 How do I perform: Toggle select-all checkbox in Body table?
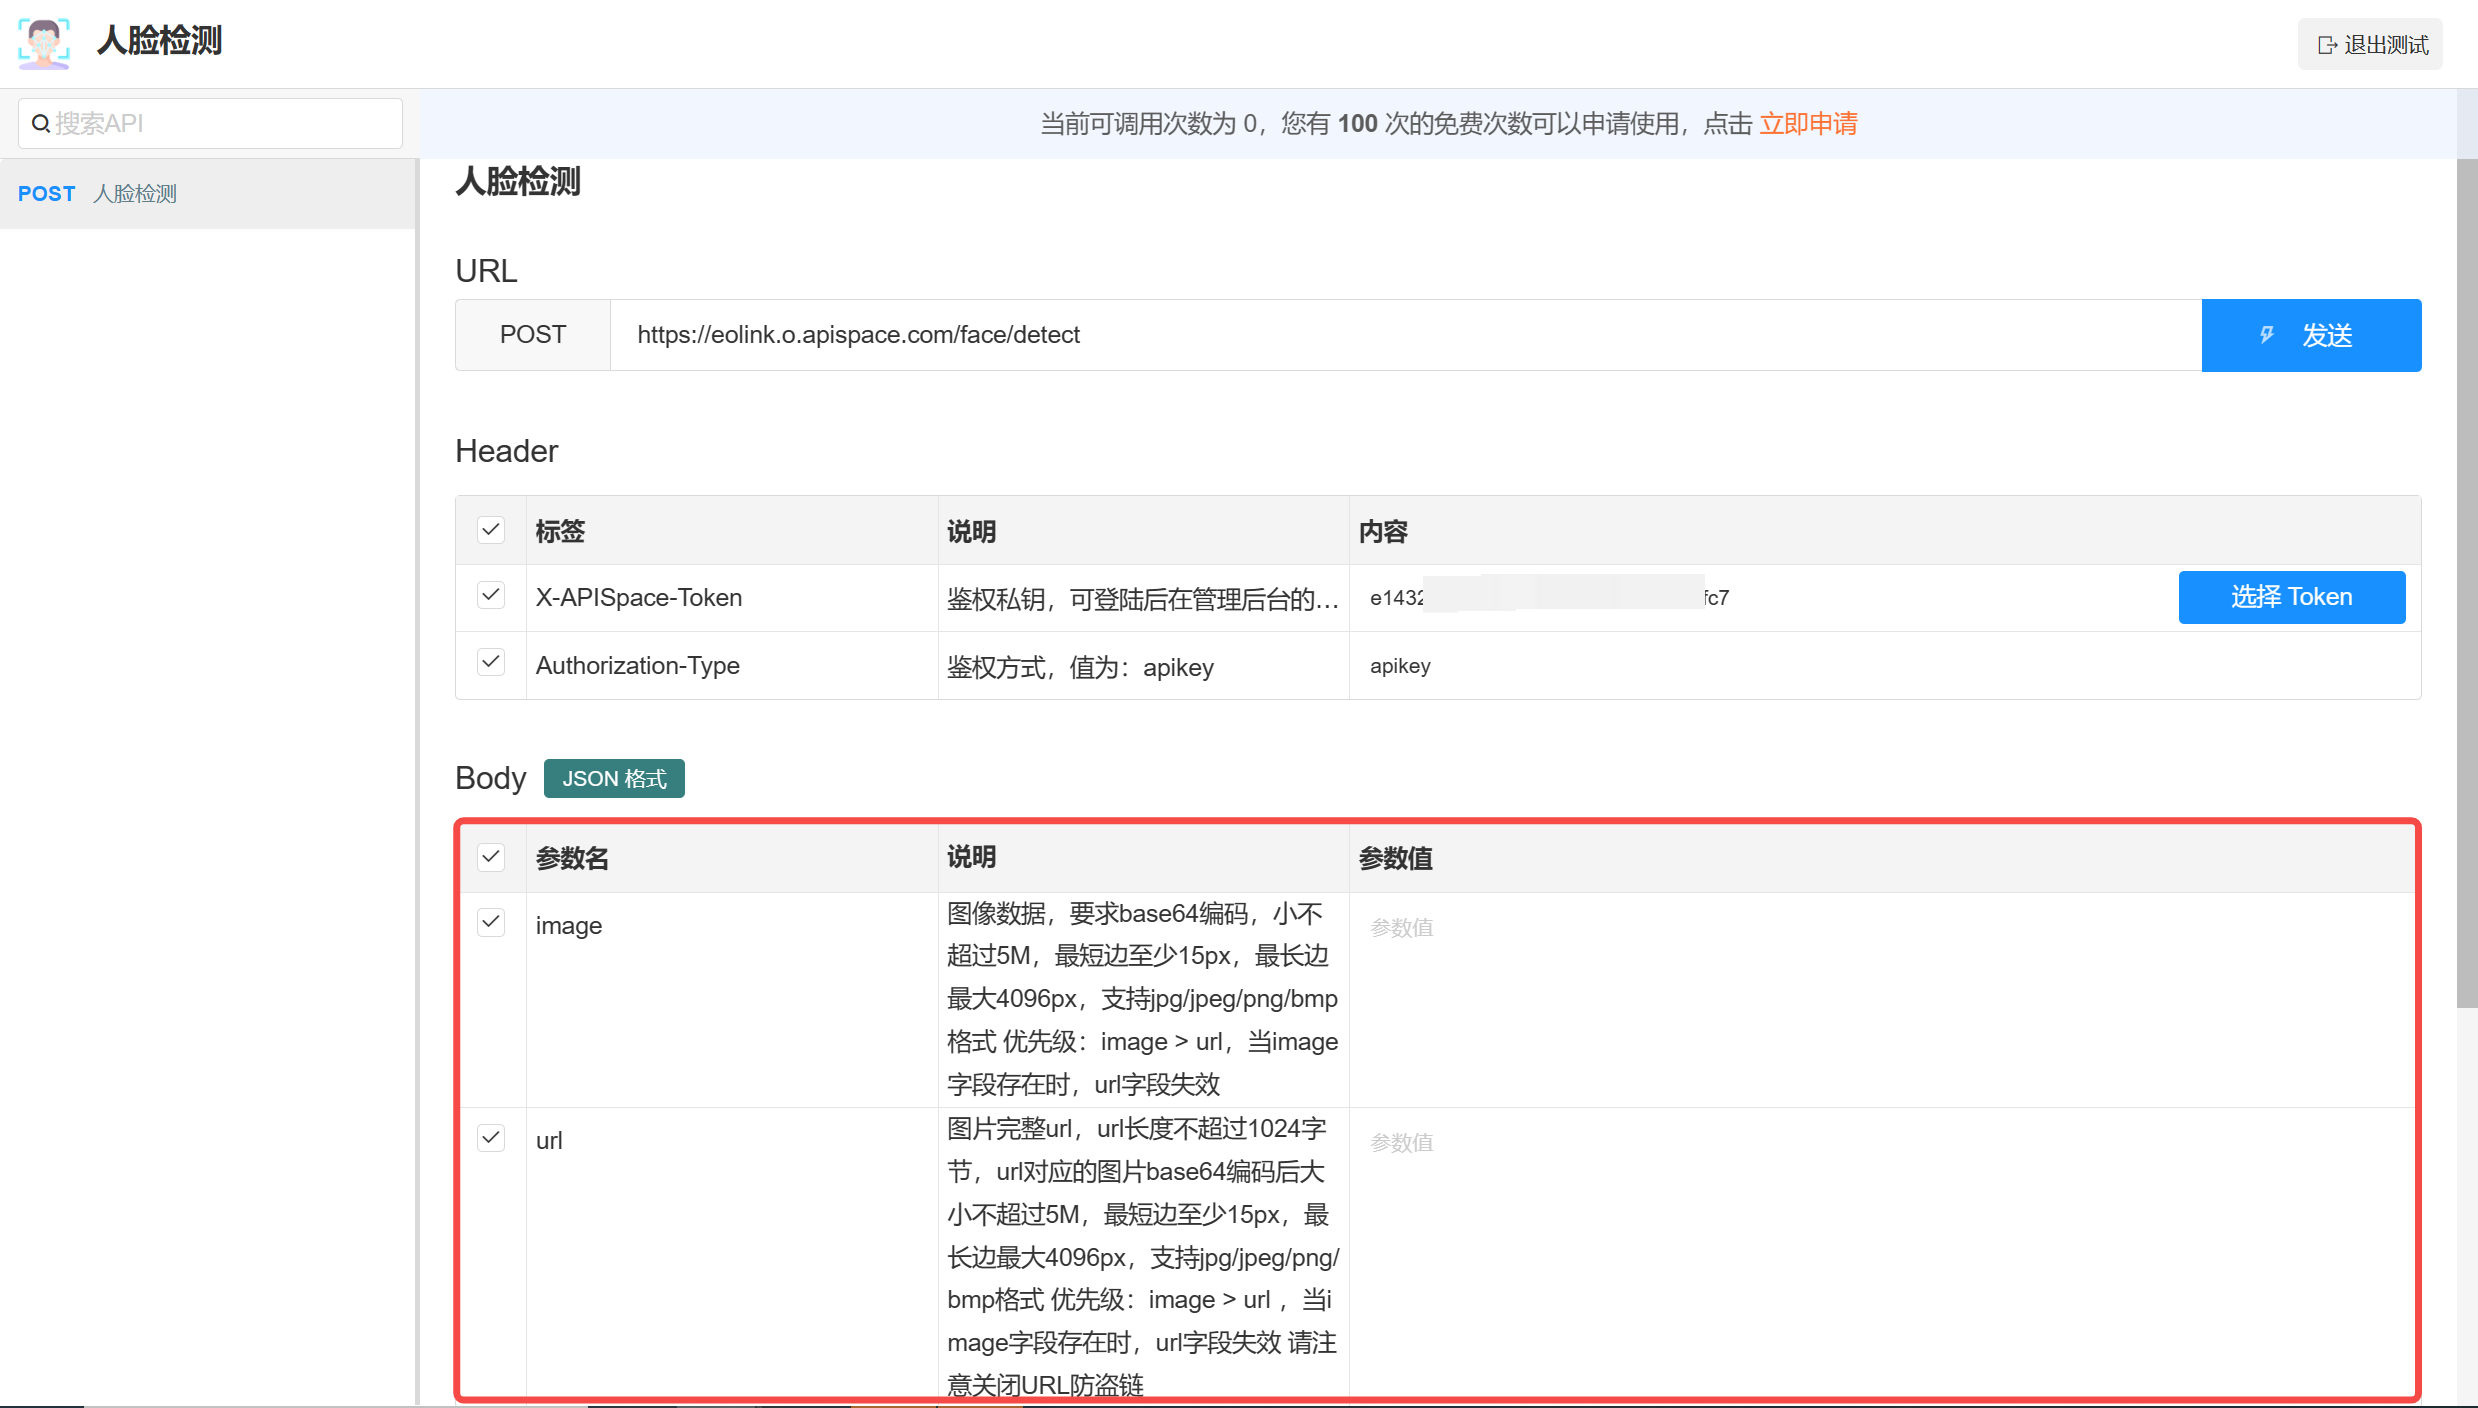491,857
